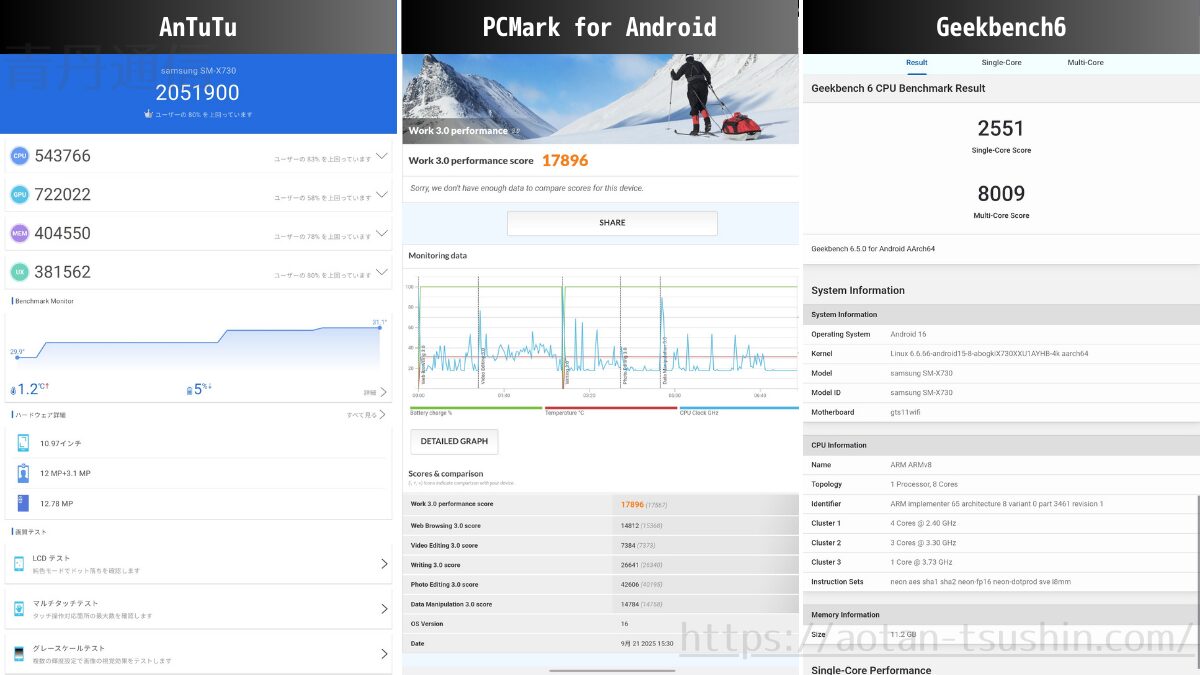The width and height of the screenshot is (1200, 675).
Task: Click the LCD test icon
Action: pos(19,564)
